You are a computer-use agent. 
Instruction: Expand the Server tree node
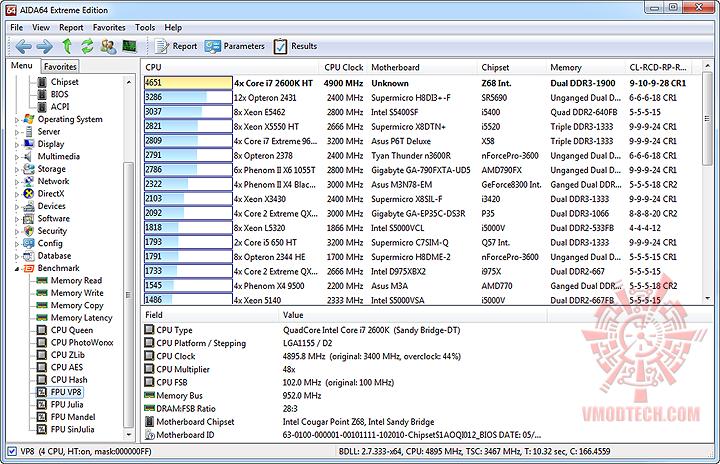point(17,132)
